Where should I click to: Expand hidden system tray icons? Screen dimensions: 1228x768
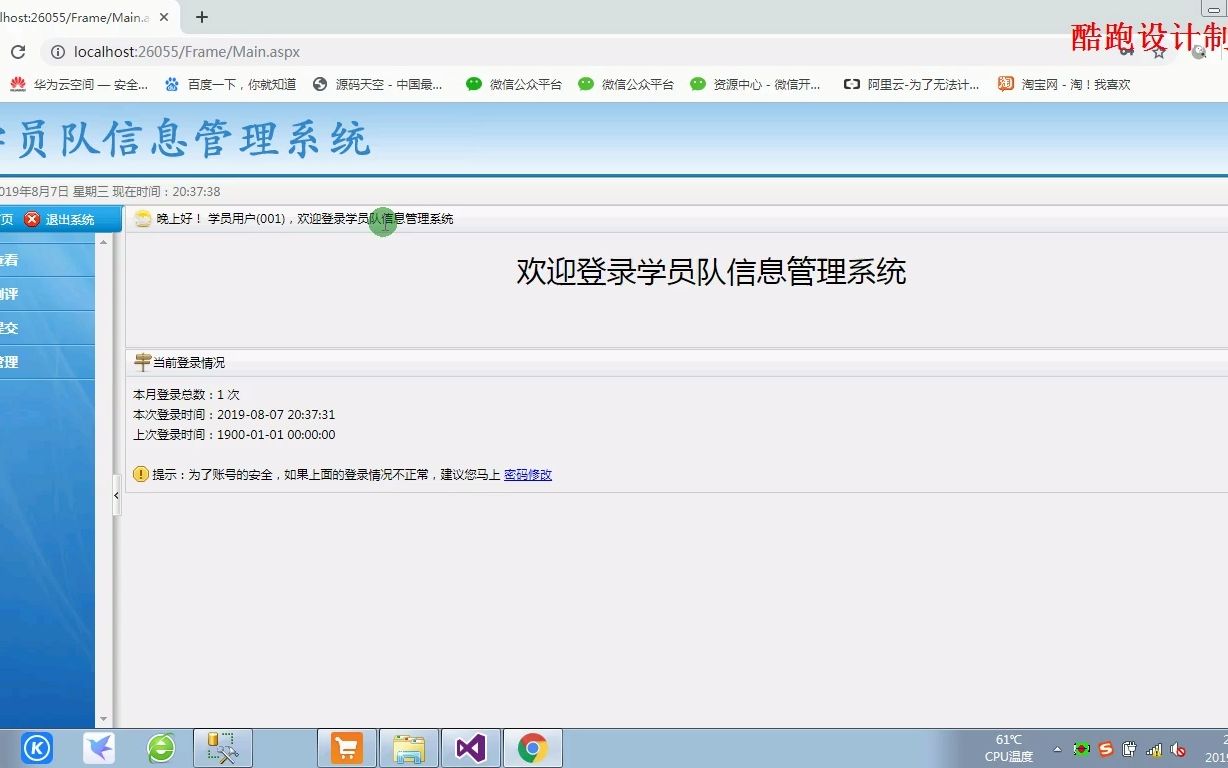click(x=1058, y=749)
